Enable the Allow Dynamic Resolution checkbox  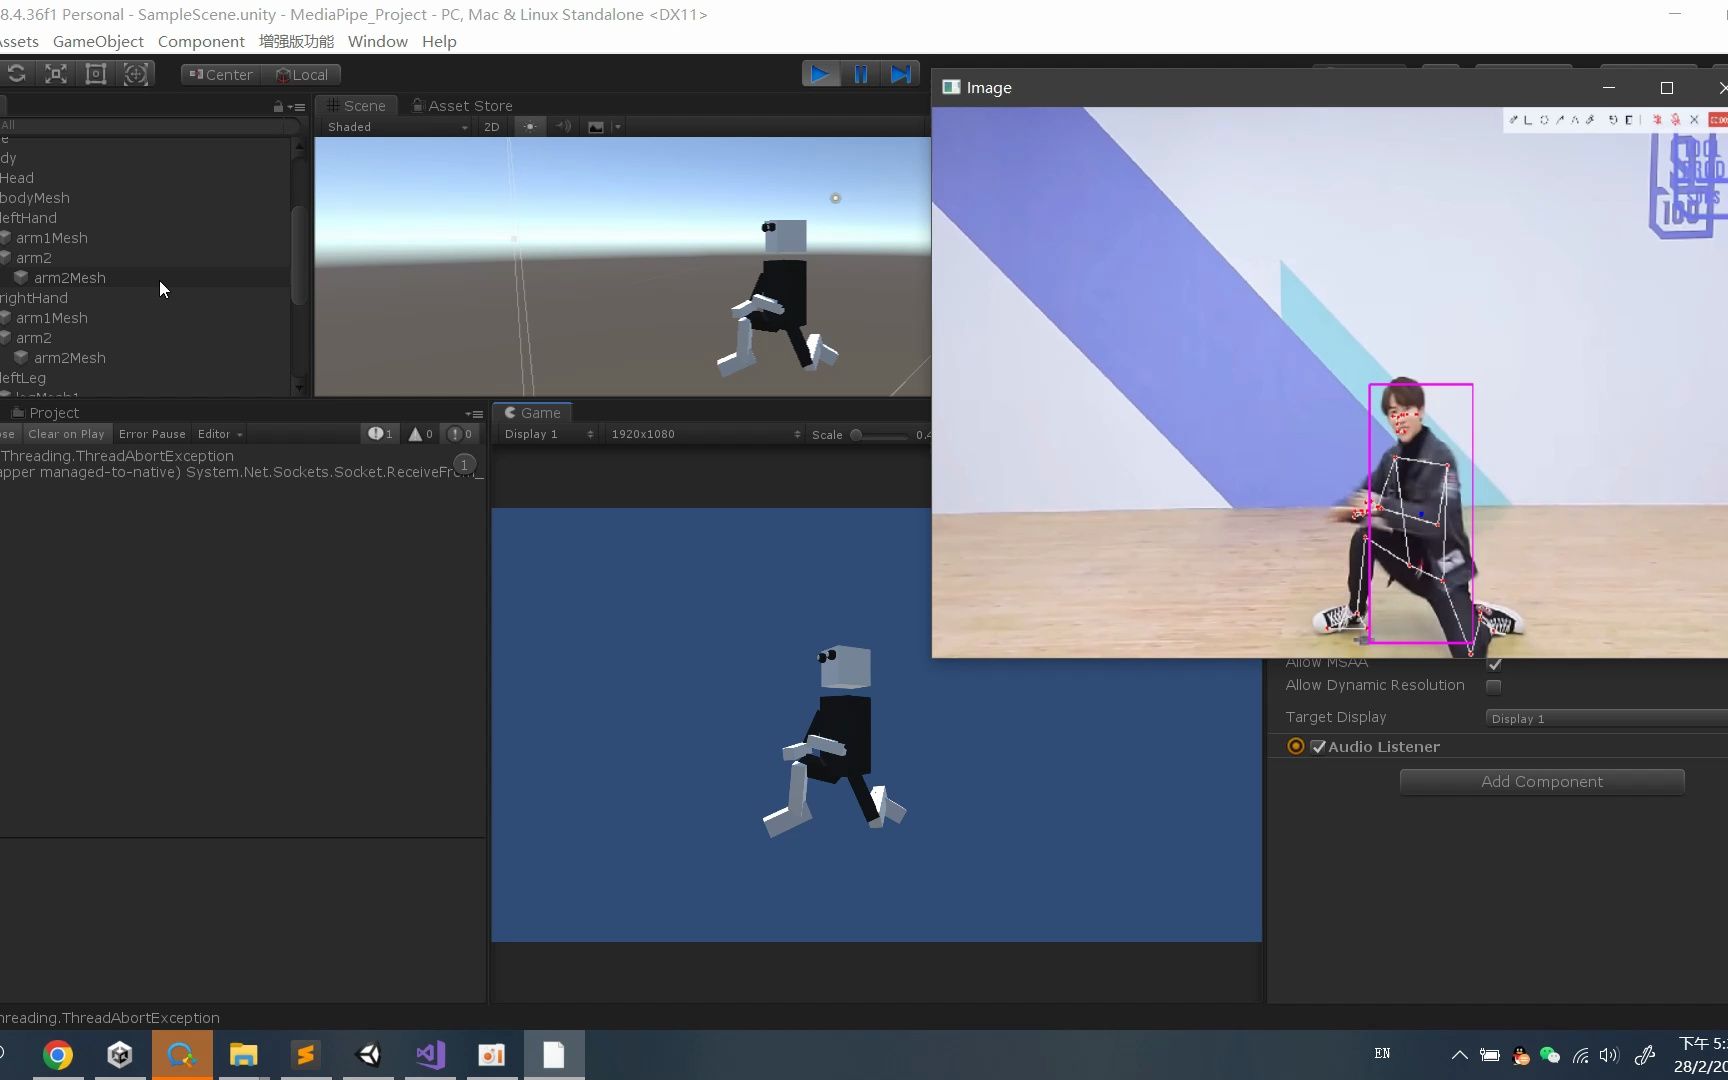1495,686
